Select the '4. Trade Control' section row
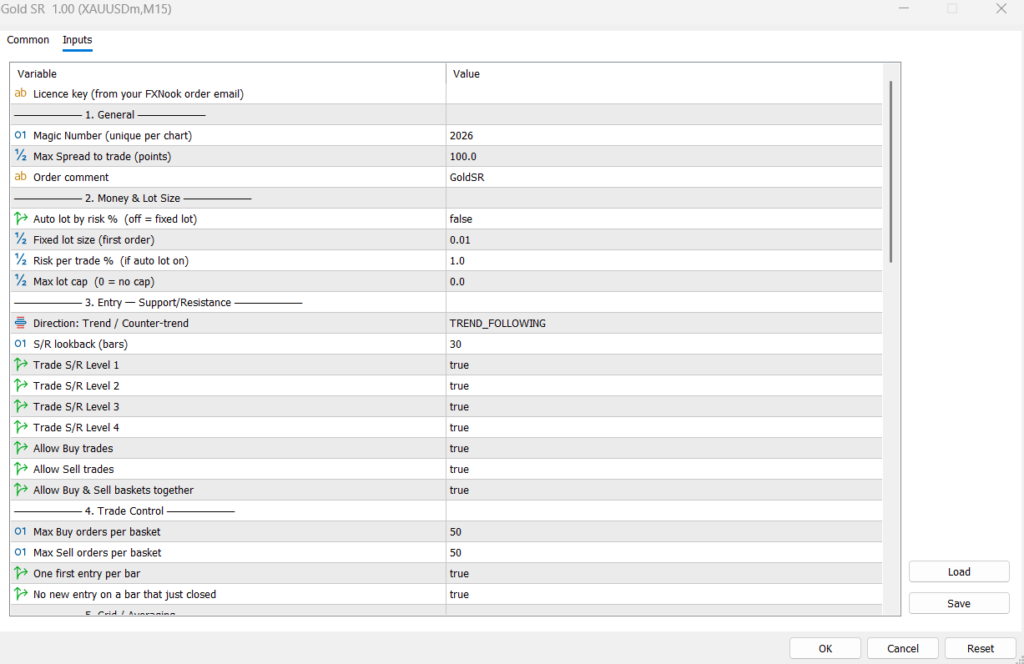Viewport: 1024px width, 664px height. 446,511
